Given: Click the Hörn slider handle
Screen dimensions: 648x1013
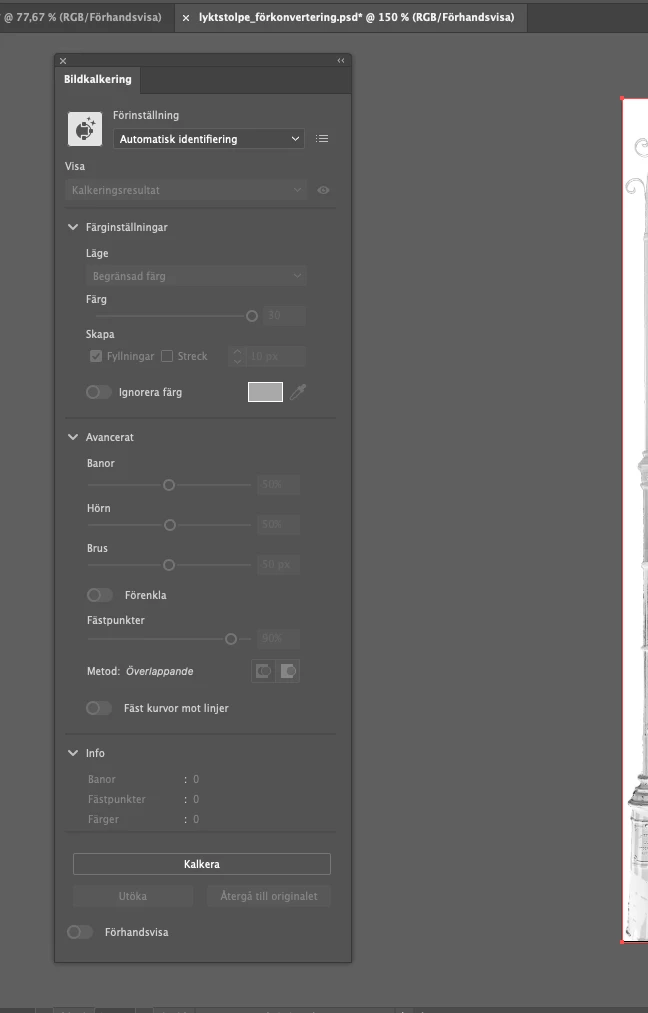Looking at the screenshot, I should [170, 525].
